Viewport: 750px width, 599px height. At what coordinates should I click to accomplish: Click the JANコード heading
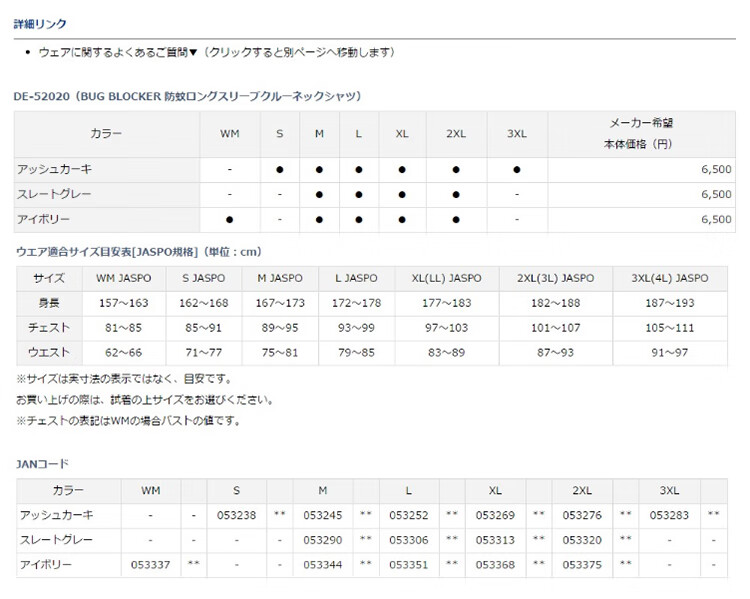click(x=43, y=464)
